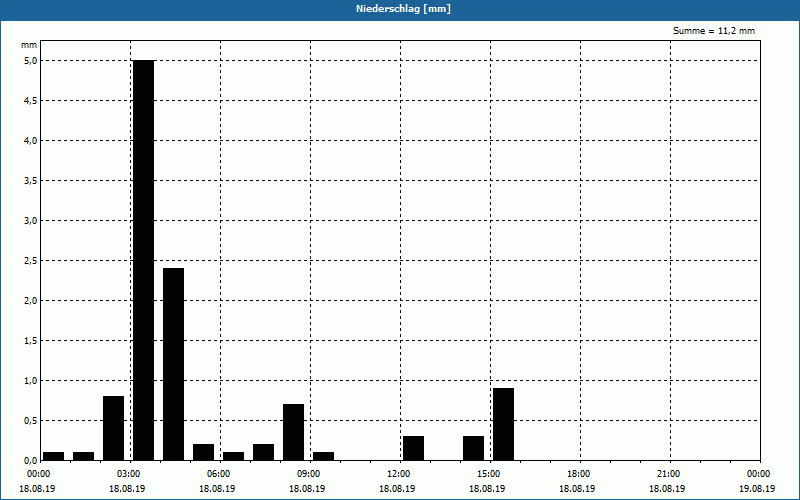Click the 'Summe = 11,2 mm' total label
Image resolution: width=800 pixels, height=500 pixels.
coord(714,31)
